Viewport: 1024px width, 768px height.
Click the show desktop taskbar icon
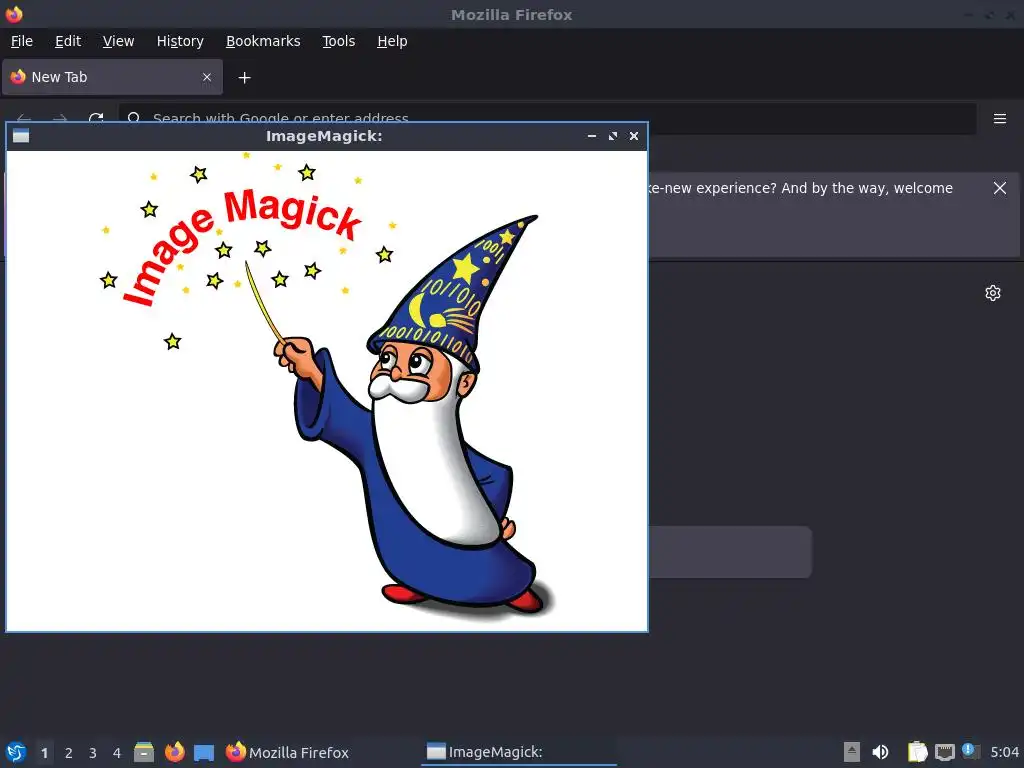204,752
